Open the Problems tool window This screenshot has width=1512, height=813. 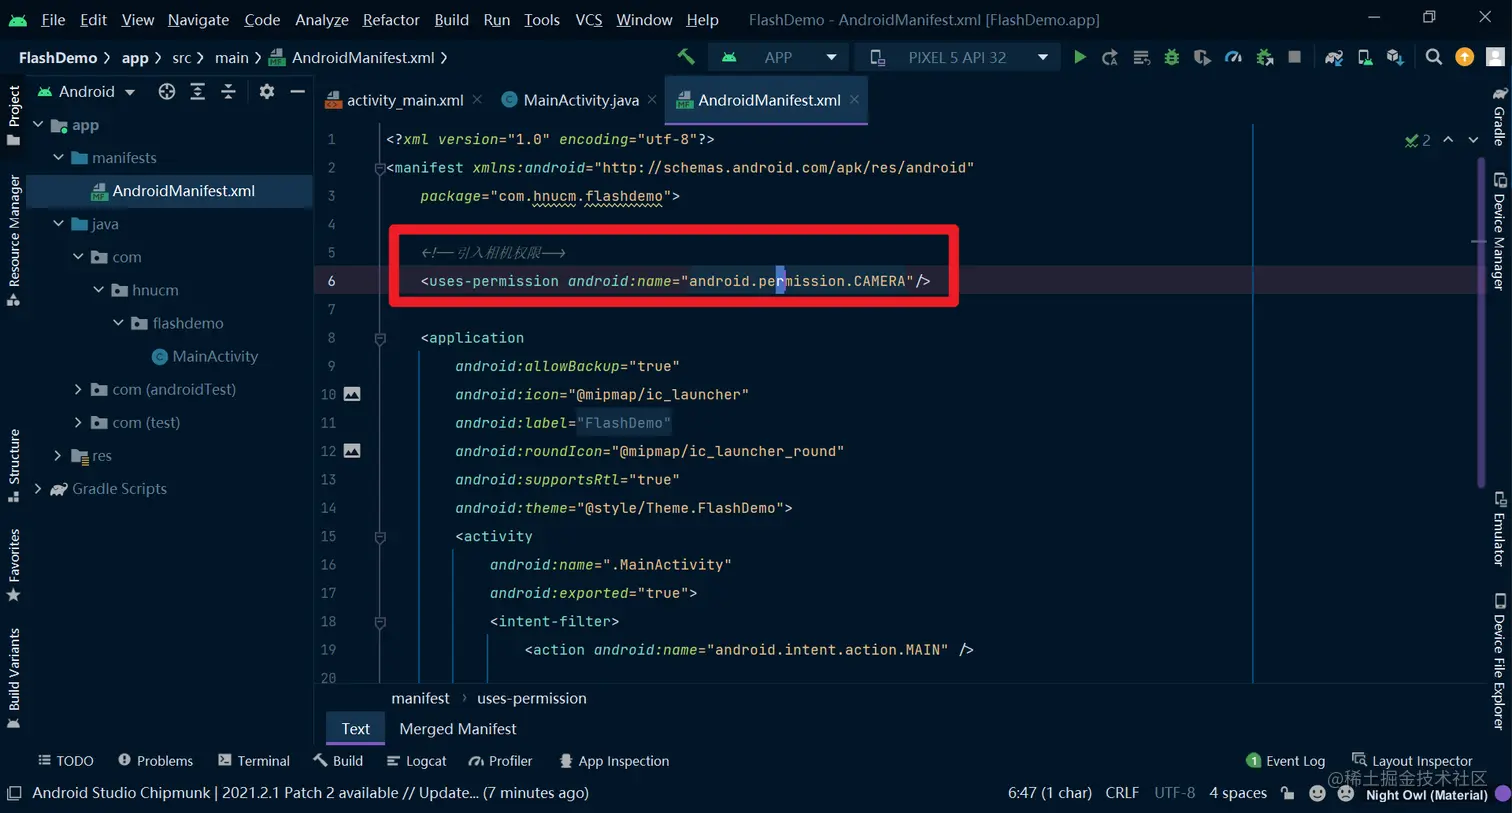tap(156, 761)
